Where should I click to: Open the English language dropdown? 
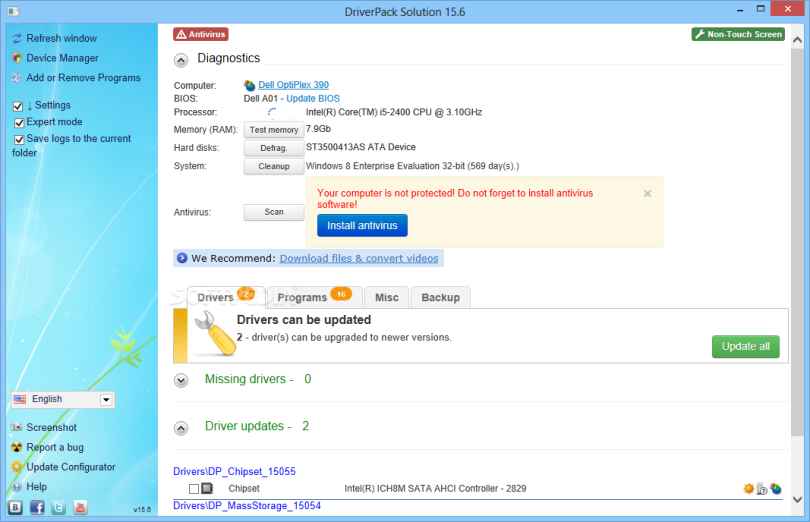point(107,400)
